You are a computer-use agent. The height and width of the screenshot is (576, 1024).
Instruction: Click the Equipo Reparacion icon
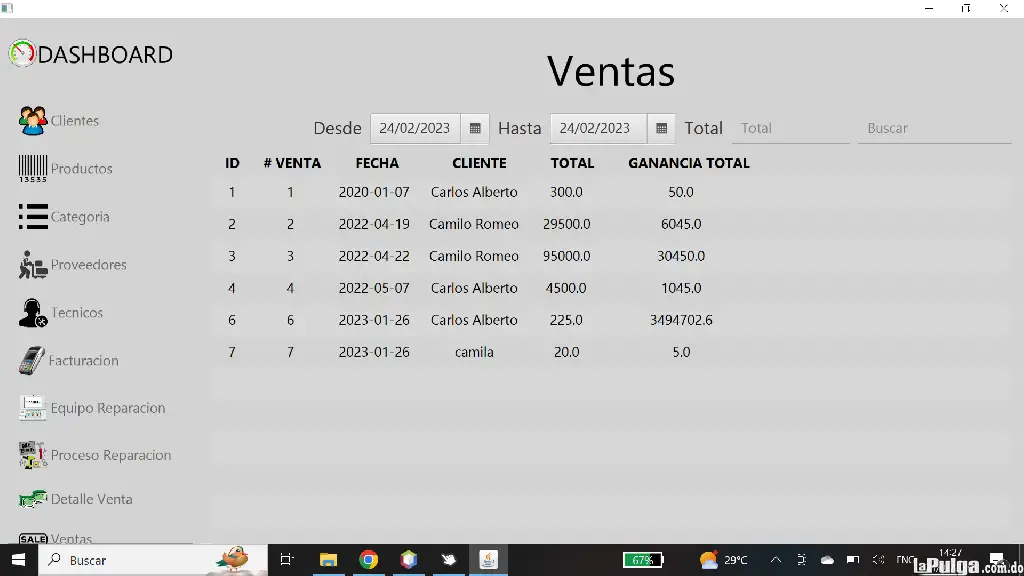pos(32,408)
